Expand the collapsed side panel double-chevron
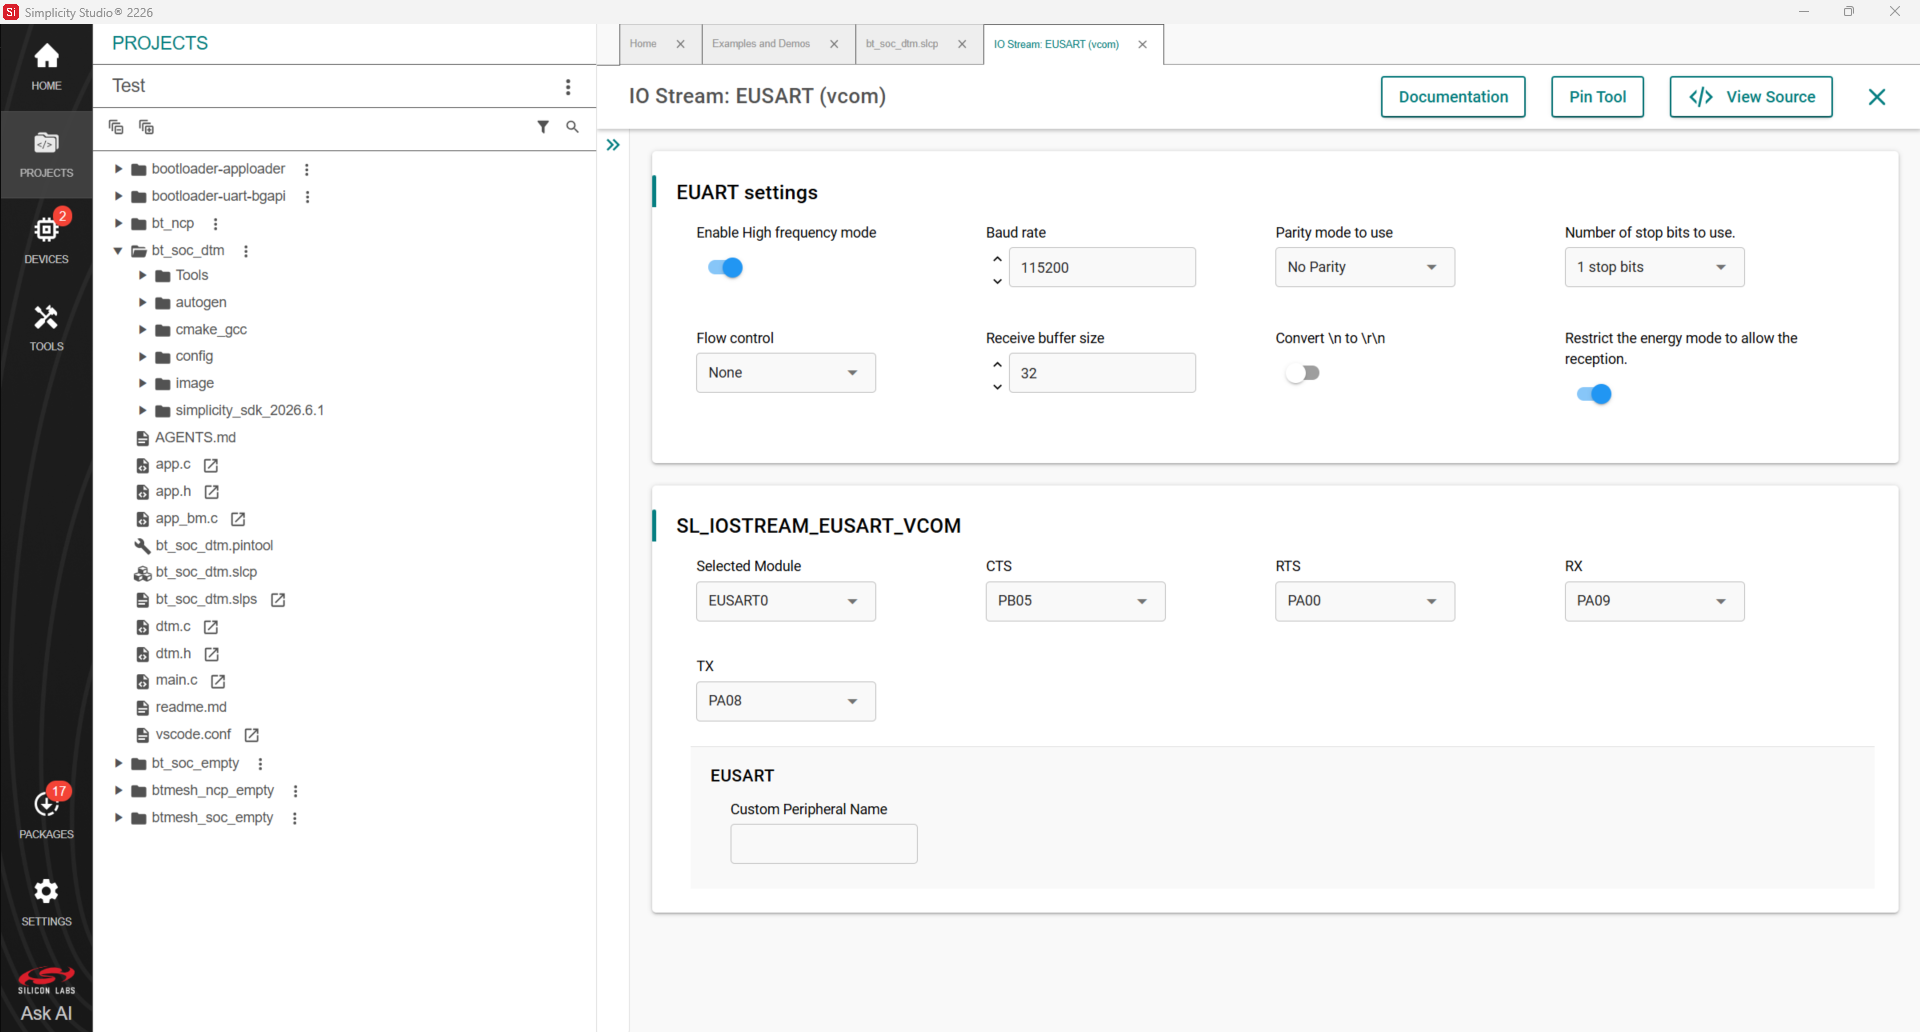1920x1032 pixels. [x=613, y=145]
